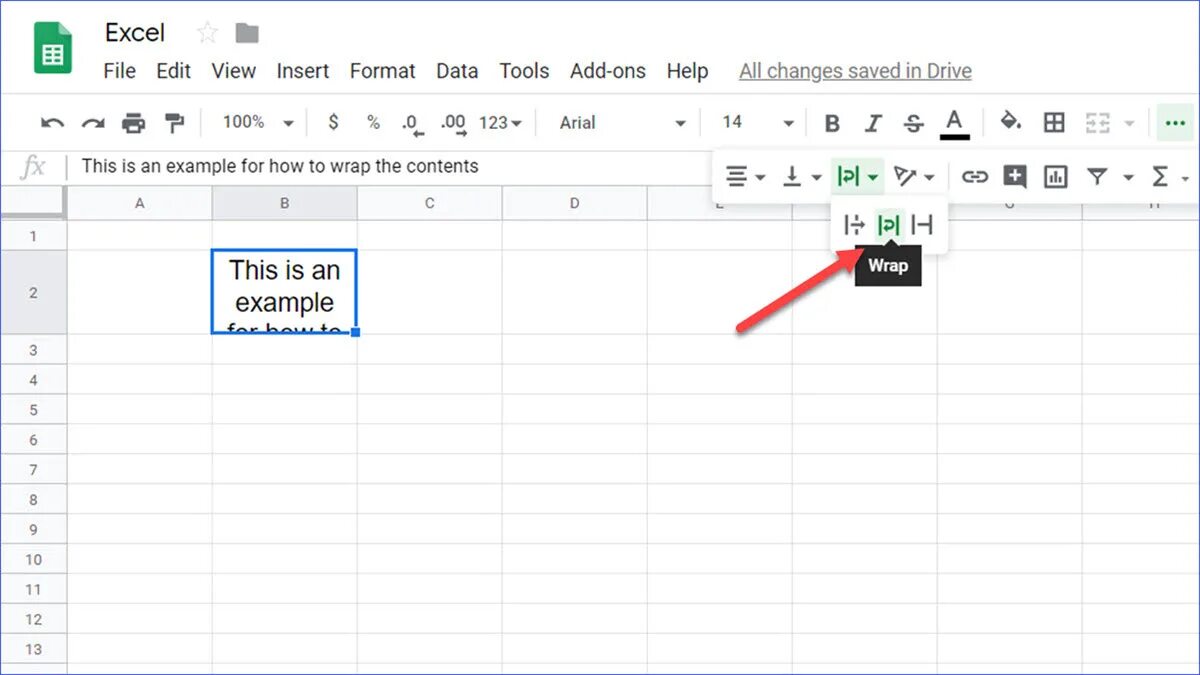Choose the Clip wrapping option
Viewport: 1200px width, 675px height.
coord(922,225)
